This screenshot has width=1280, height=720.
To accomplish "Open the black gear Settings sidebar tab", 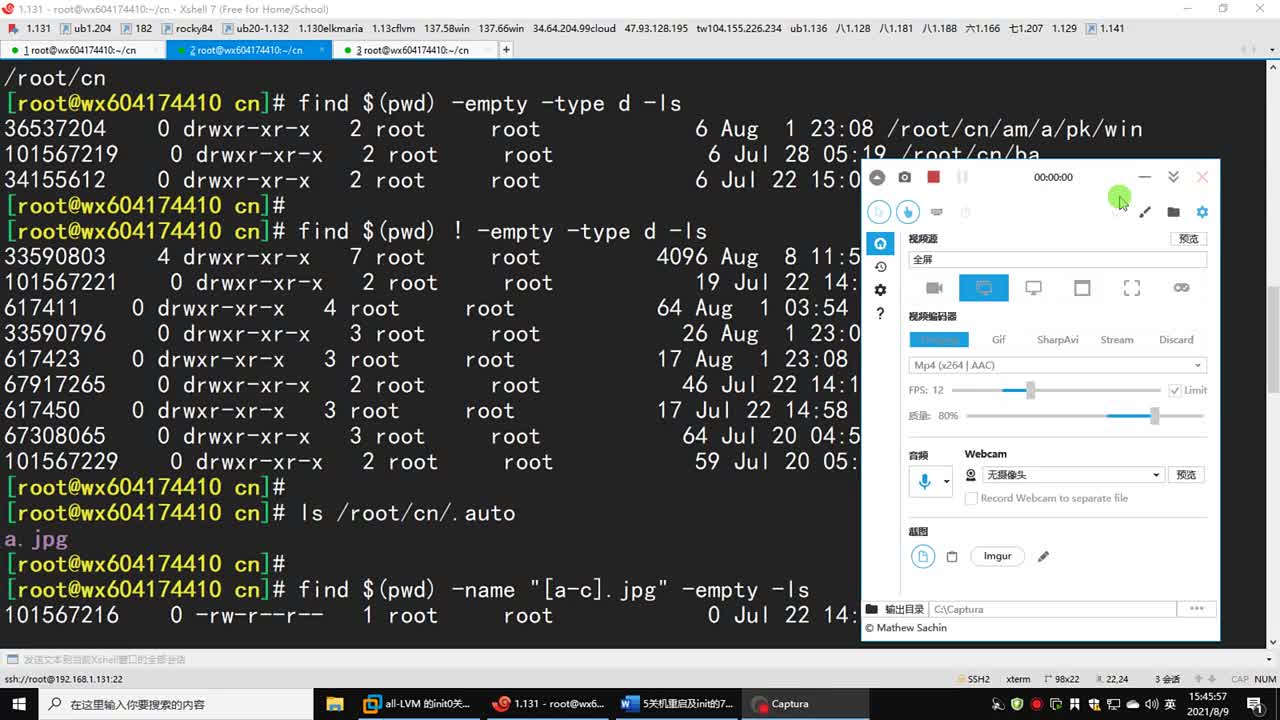I will [x=880, y=290].
